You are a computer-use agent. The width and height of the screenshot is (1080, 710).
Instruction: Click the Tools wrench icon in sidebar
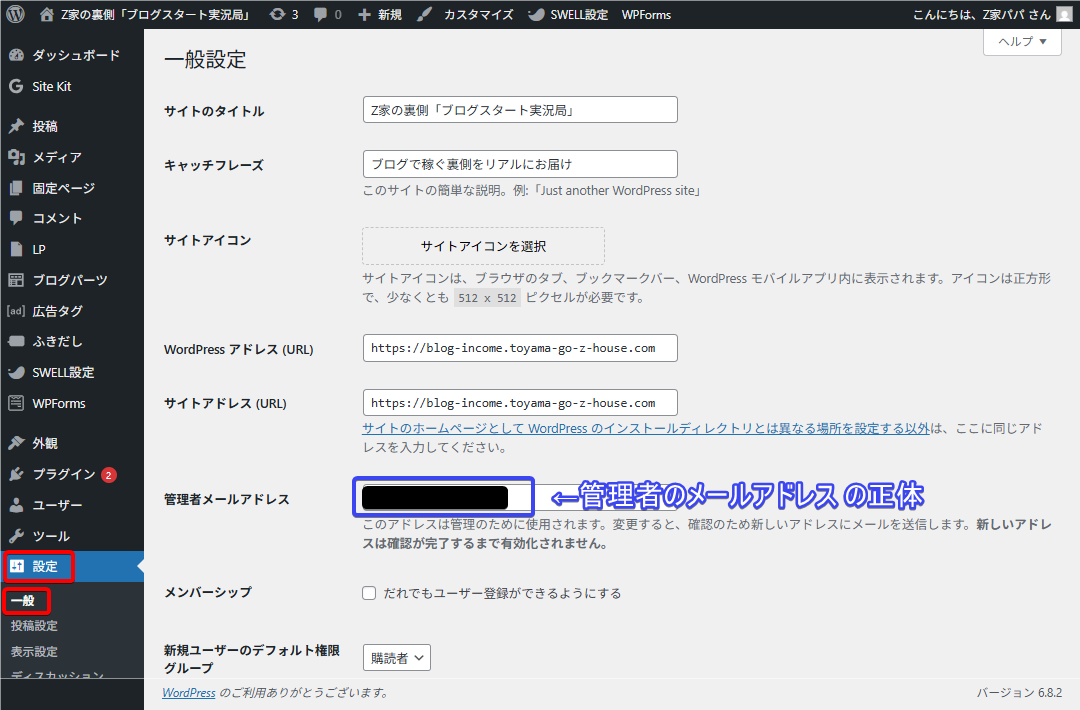16,536
